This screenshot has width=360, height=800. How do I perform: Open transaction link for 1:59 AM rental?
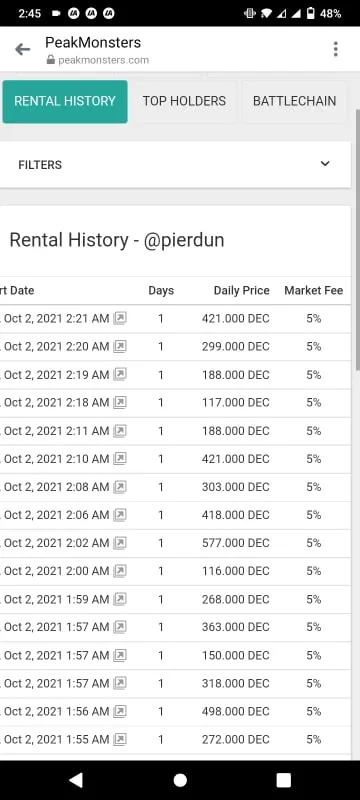120,599
